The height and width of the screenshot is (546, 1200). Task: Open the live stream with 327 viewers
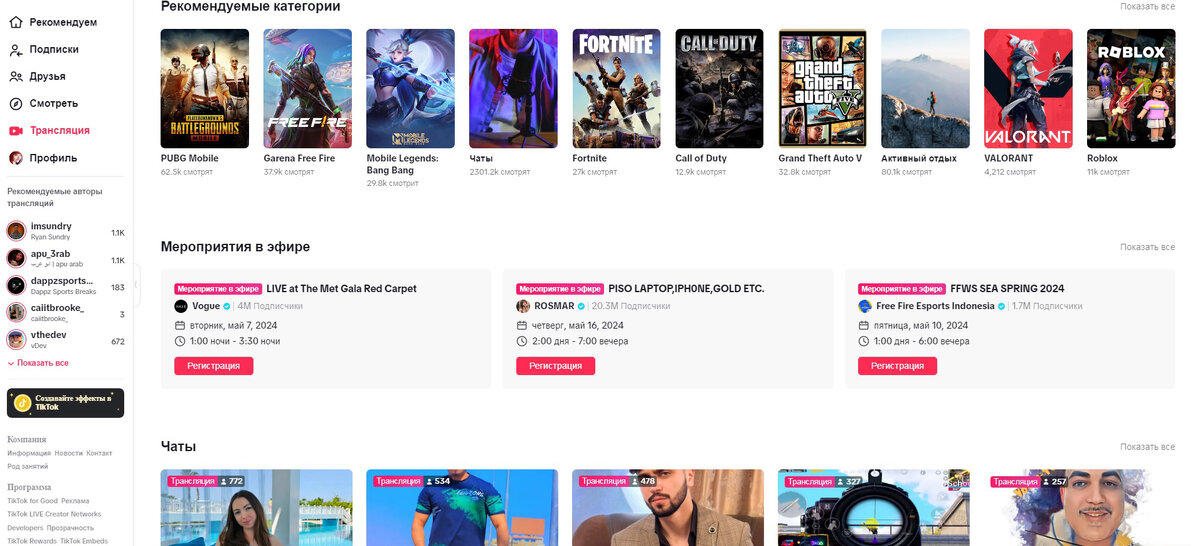click(874, 508)
